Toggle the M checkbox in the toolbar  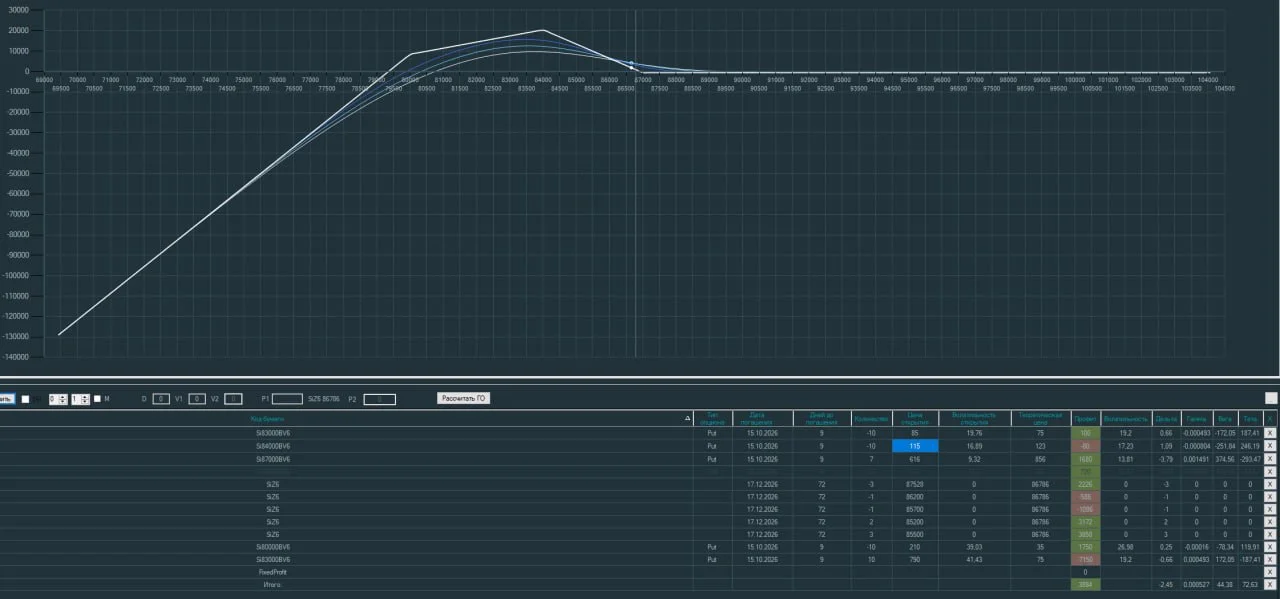coord(97,399)
